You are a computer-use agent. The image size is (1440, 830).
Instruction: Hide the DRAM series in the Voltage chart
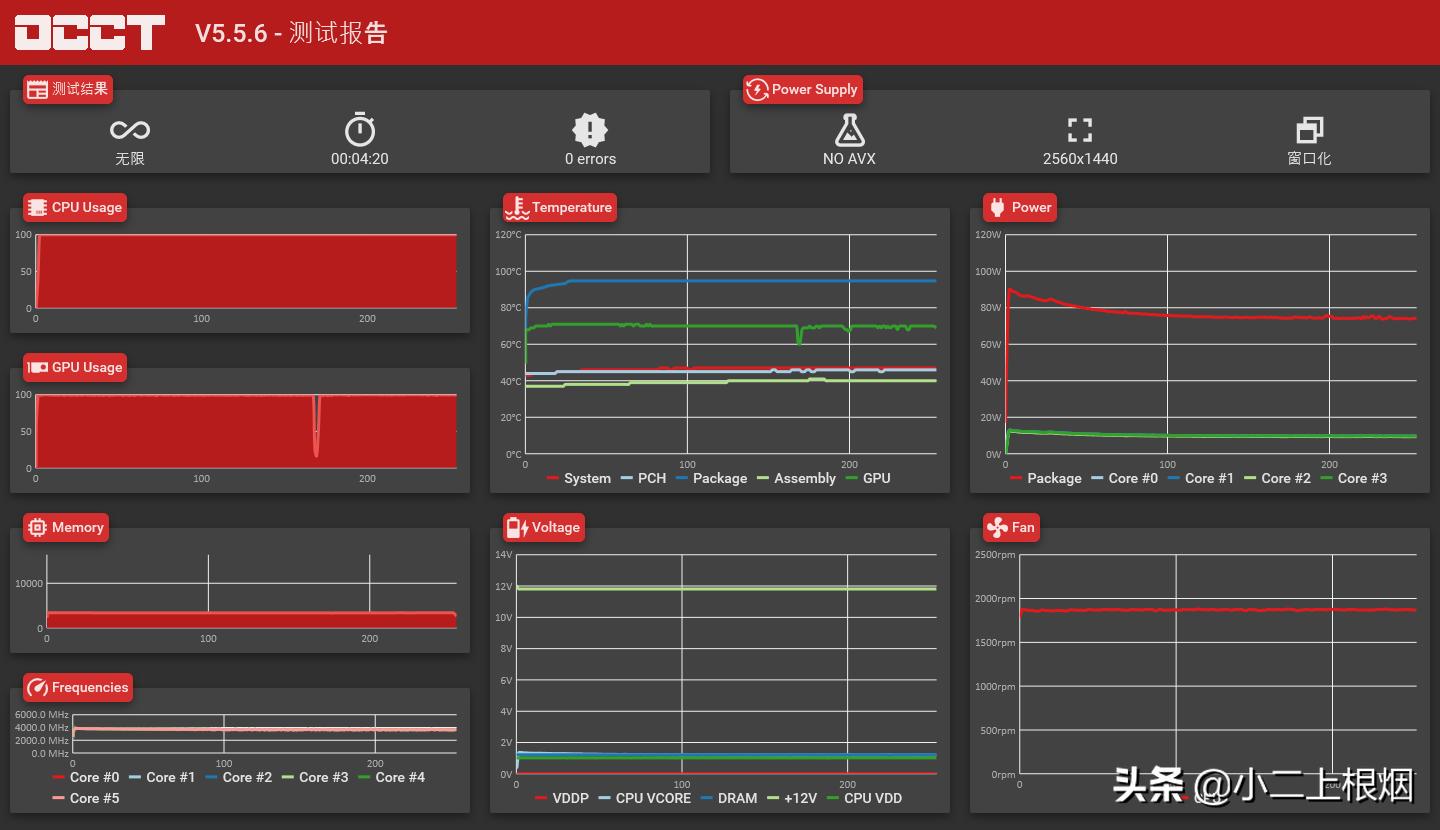click(737, 798)
